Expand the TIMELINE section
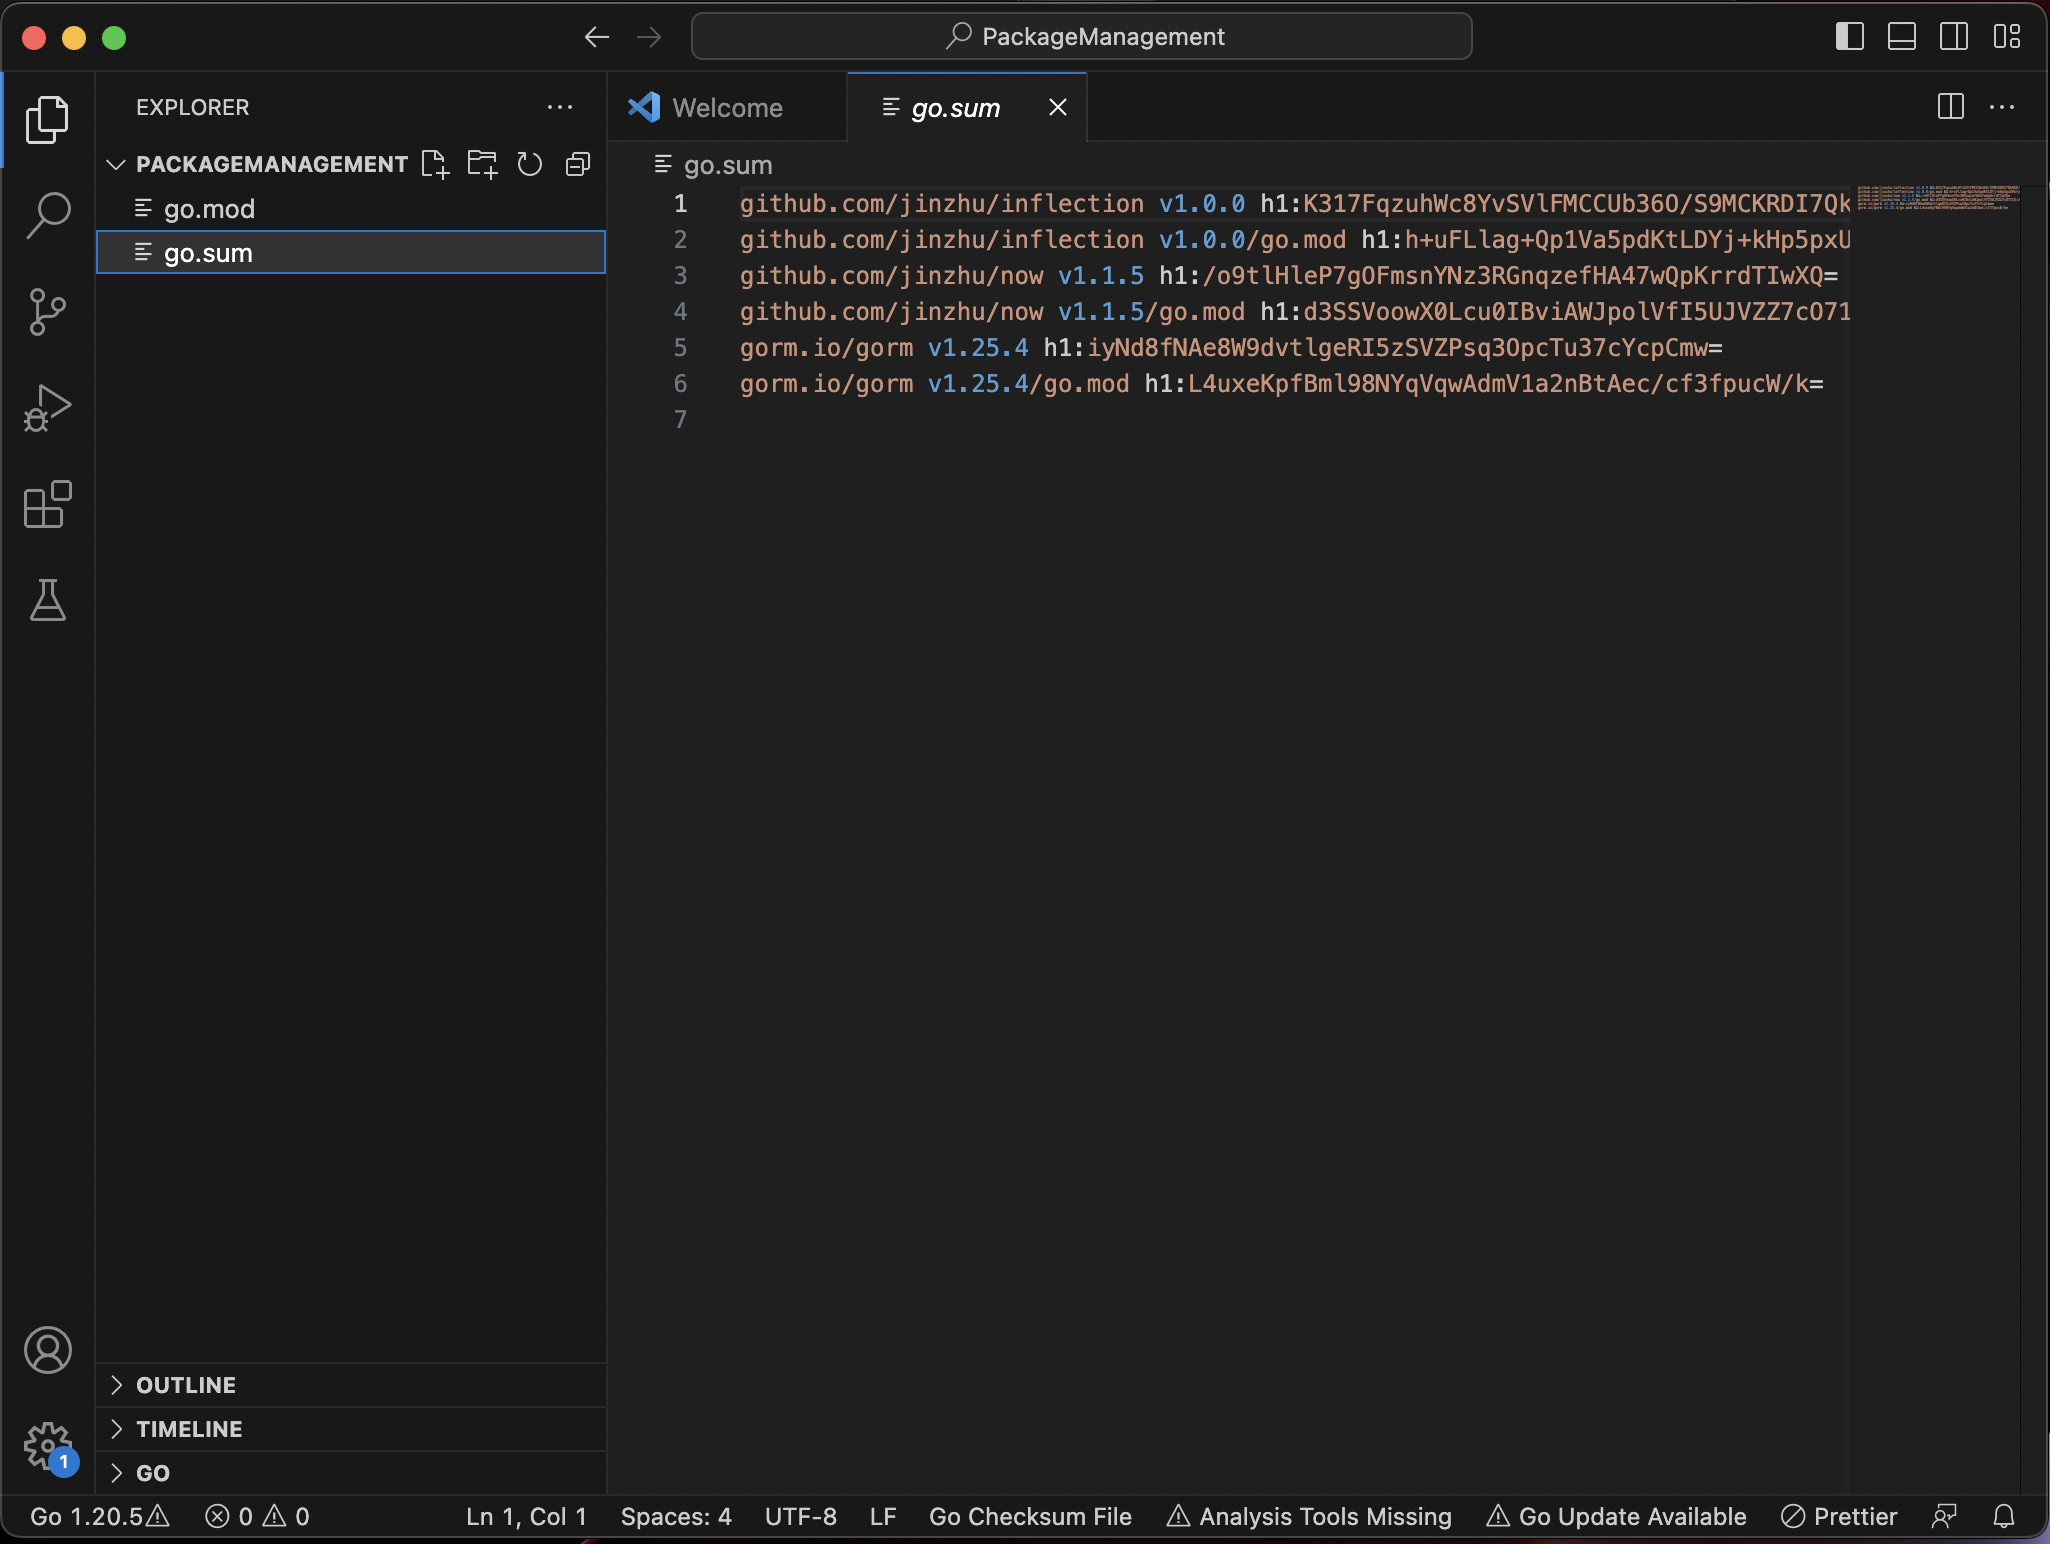The height and width of the screenshot is (1544, 2050). [189, 1429]
